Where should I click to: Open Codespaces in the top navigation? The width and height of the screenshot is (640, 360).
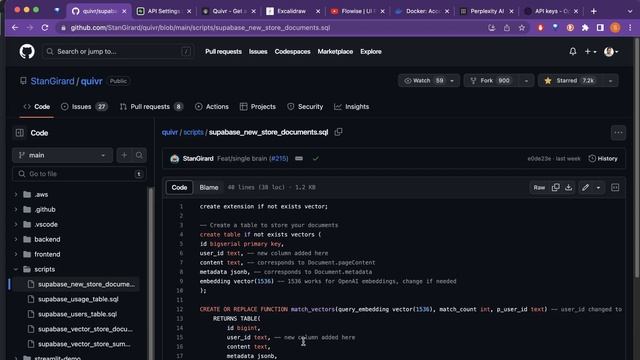point(292,51)
